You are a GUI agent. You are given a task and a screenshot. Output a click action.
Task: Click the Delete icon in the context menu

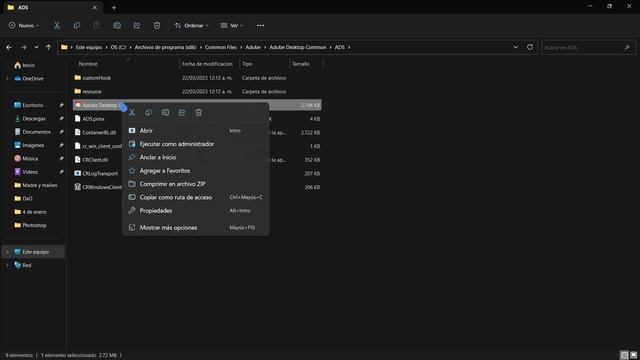tap(198, 113)
